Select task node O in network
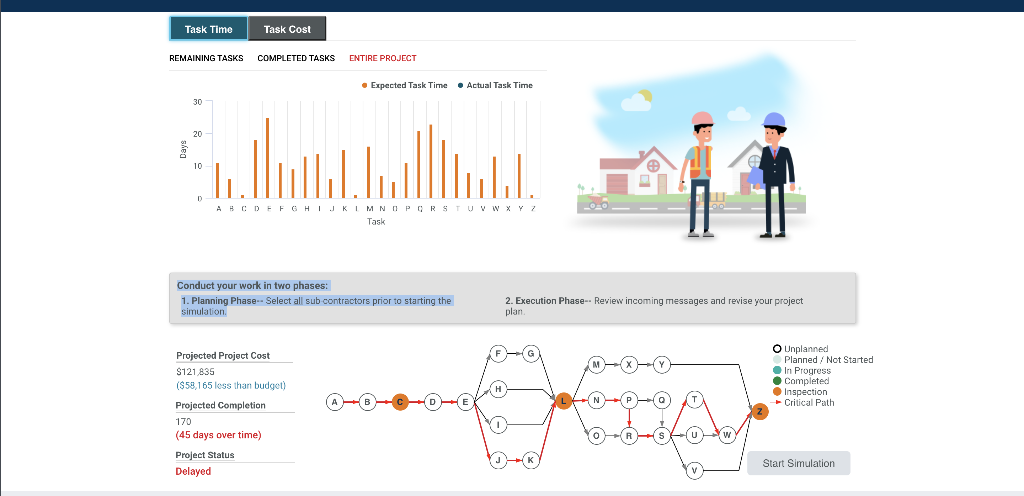 (596, 435)
